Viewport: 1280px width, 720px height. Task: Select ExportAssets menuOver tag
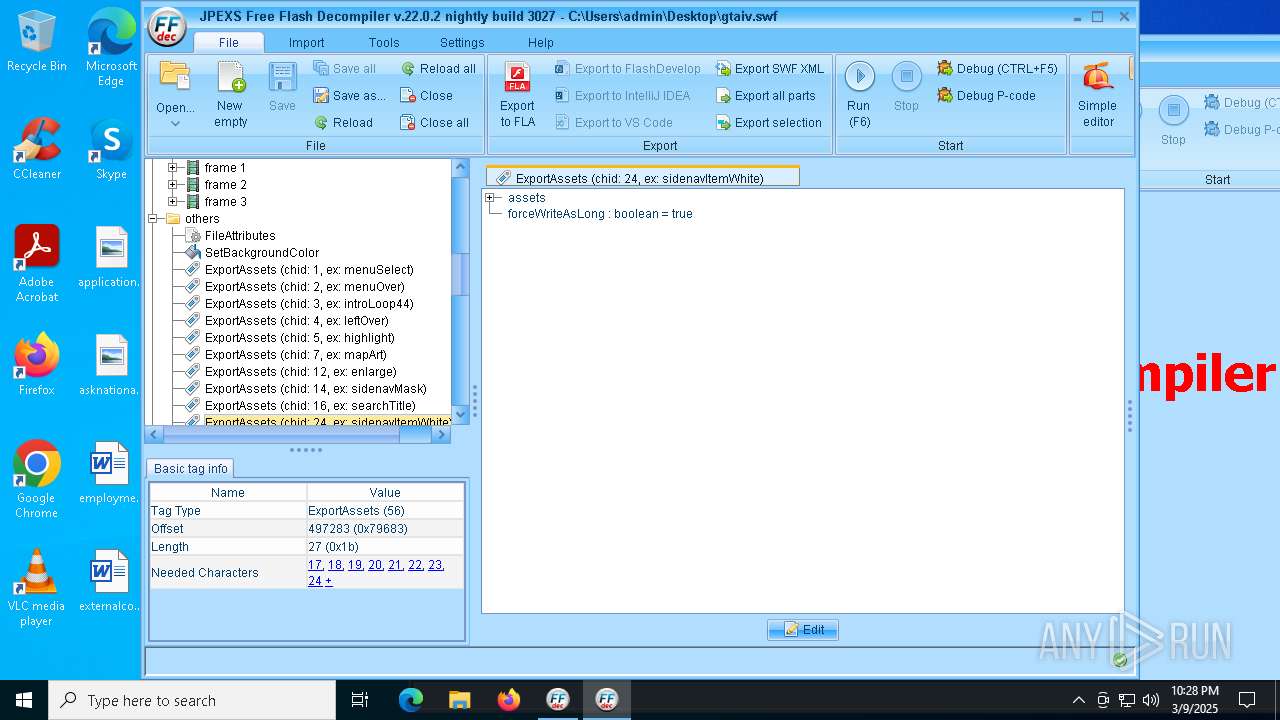coord(305,287)
